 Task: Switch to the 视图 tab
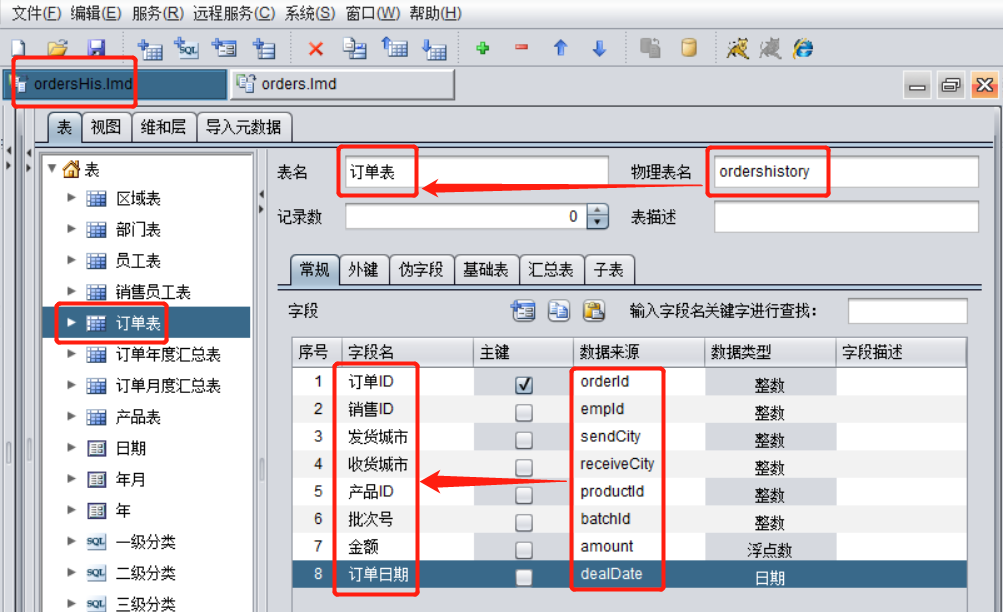106,127
